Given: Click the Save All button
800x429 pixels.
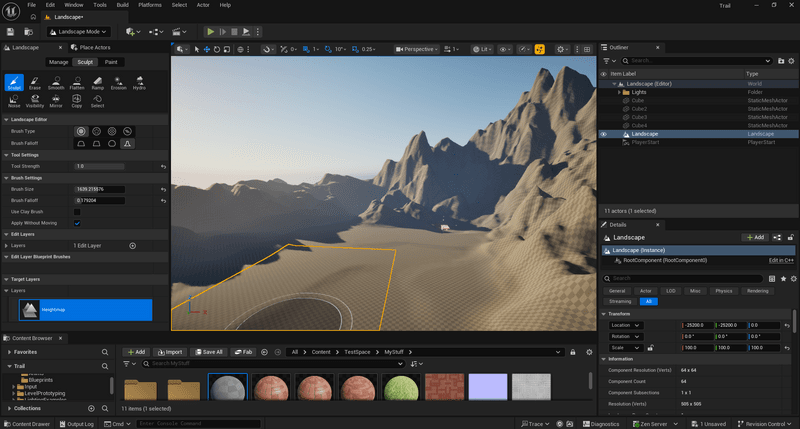Looking at the screenshot, I should [x=209, y=352].
